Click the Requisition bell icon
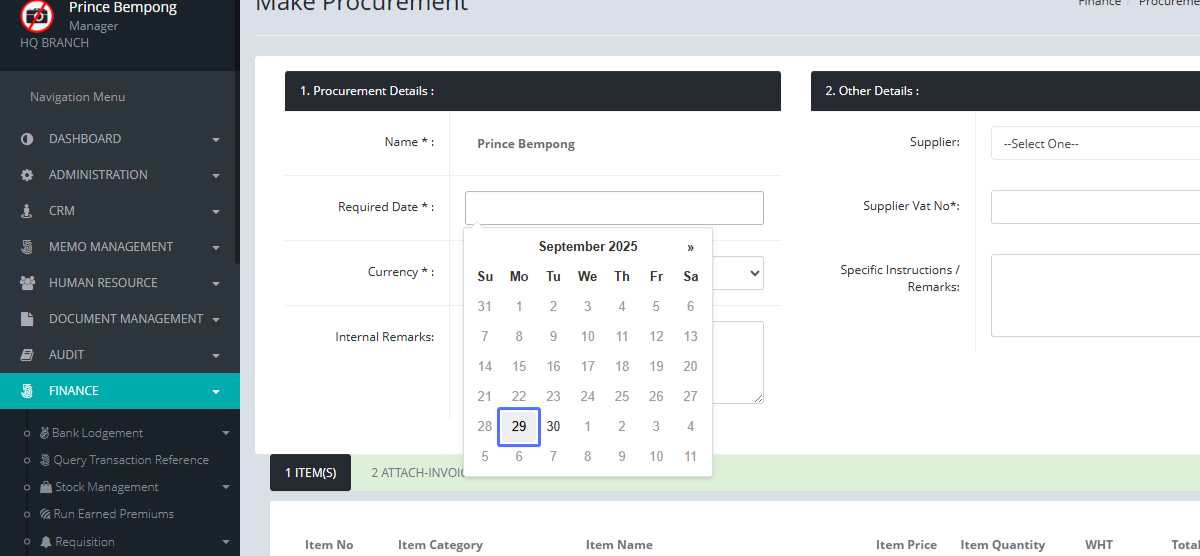The image size is (1200, 556). tap(46, 542)
